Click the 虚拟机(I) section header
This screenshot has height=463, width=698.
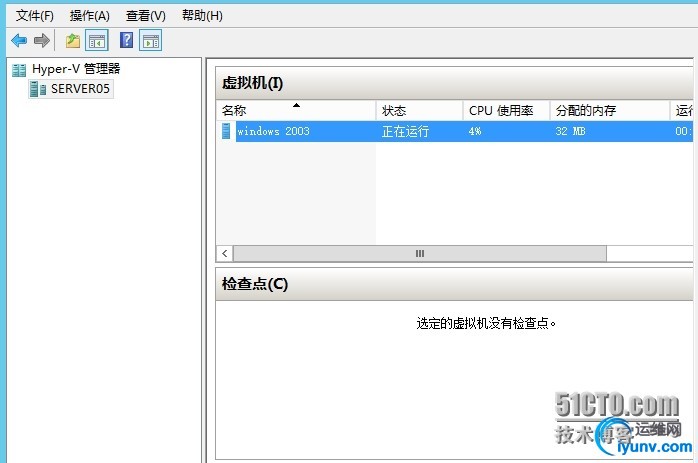pos(454,83)
